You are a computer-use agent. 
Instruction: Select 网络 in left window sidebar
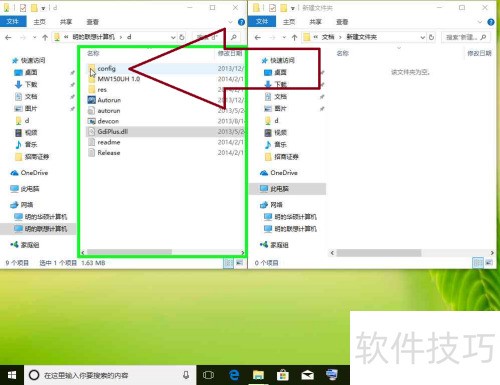coord(27,205)
